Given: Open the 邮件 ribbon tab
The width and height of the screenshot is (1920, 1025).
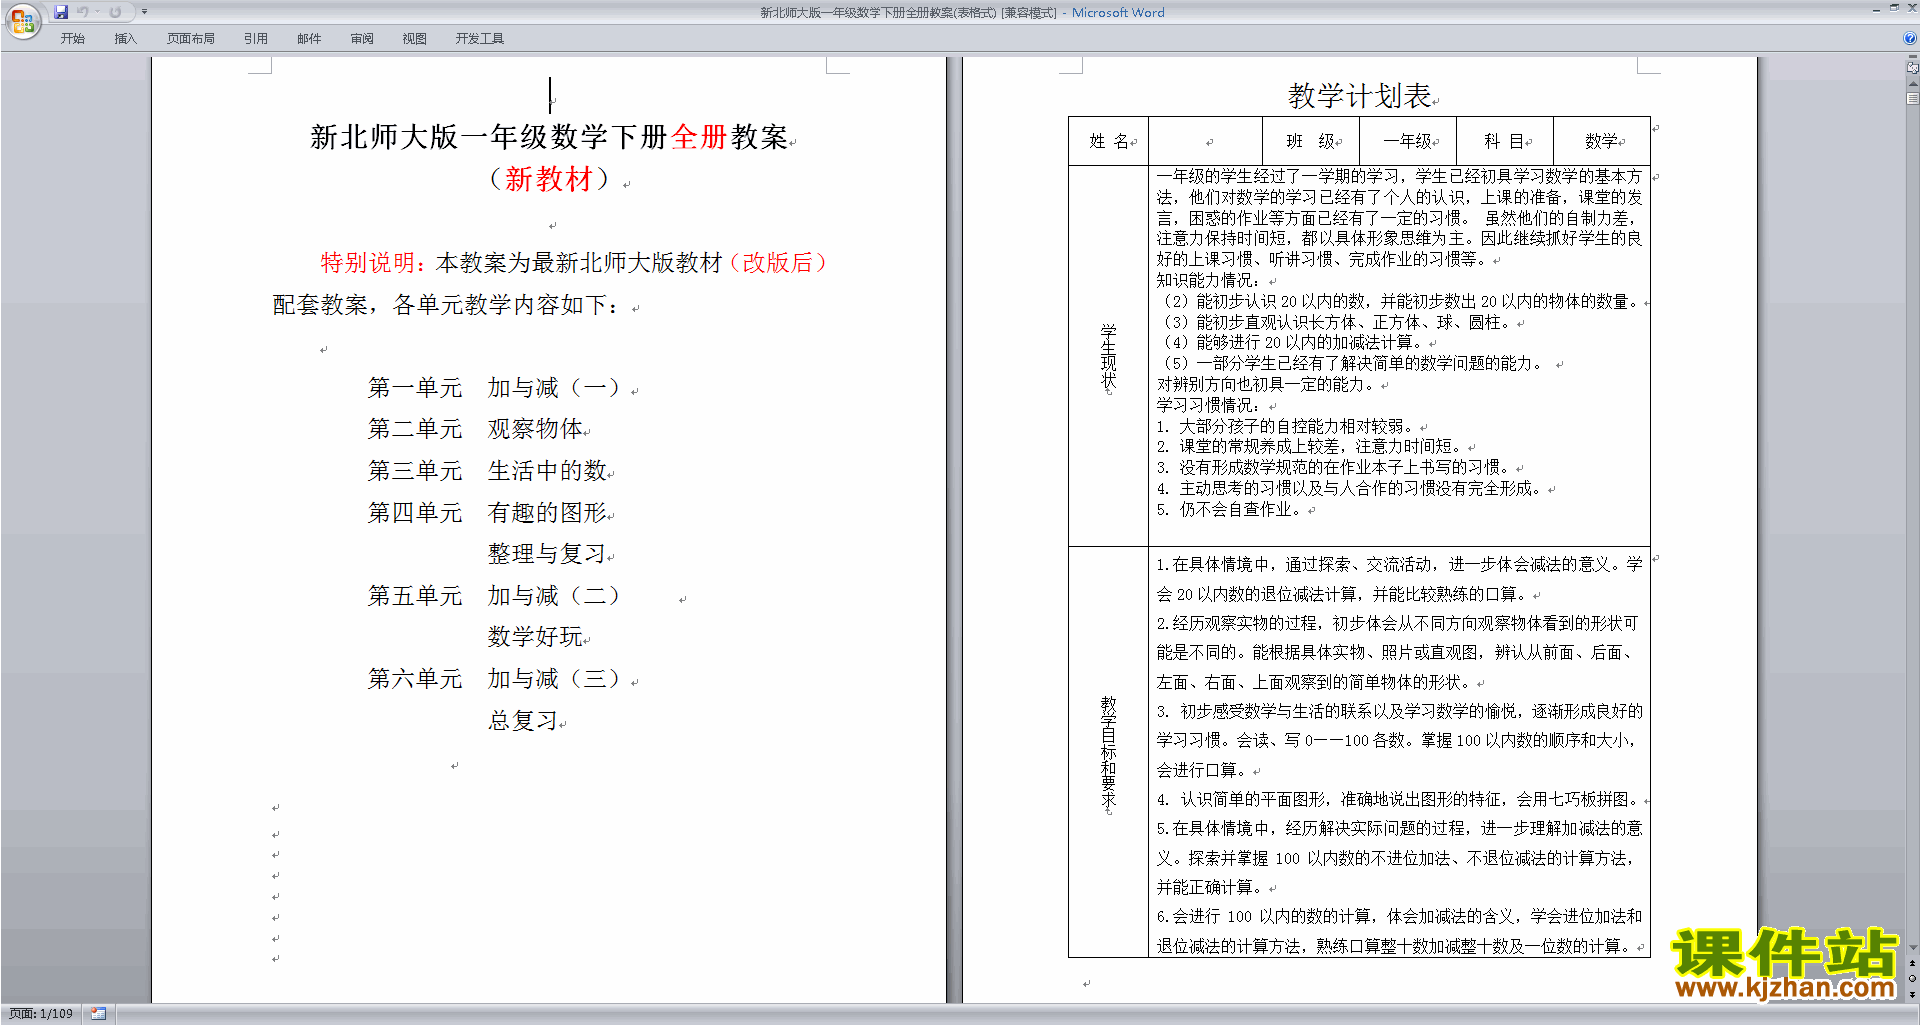Looking at the screenshot, I should click(309, 39).
